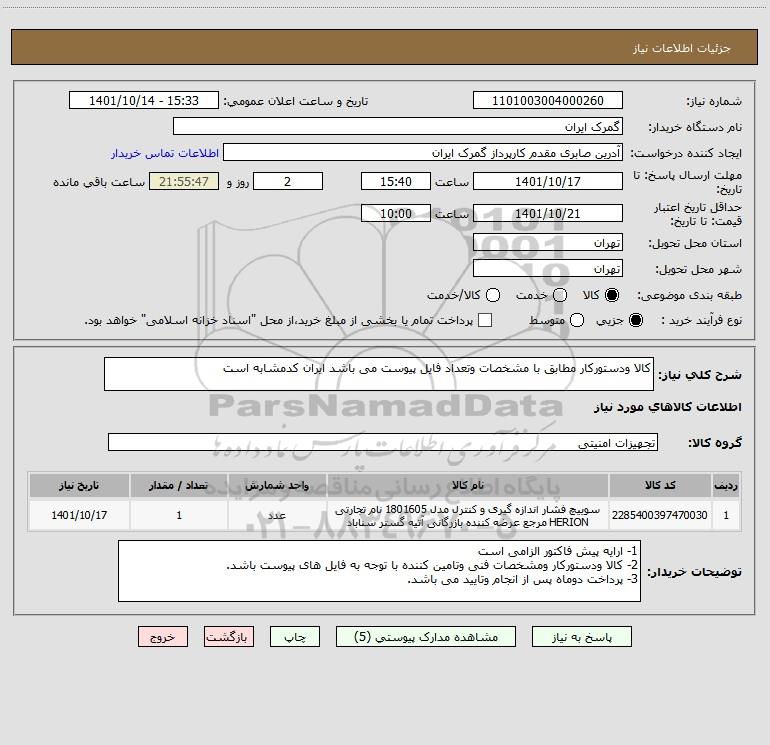Click the response deadline time 15:40 field
The height and width of the screenshot is (745, 770).
tap(396, 181)
